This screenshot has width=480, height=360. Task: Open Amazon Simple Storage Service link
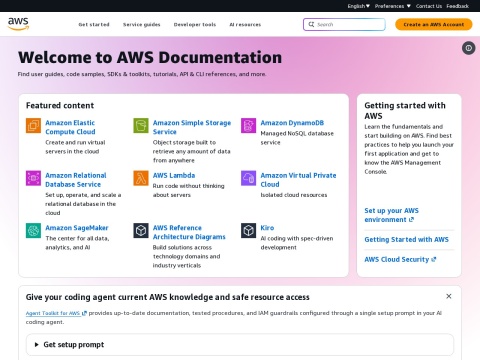(192, 127)
